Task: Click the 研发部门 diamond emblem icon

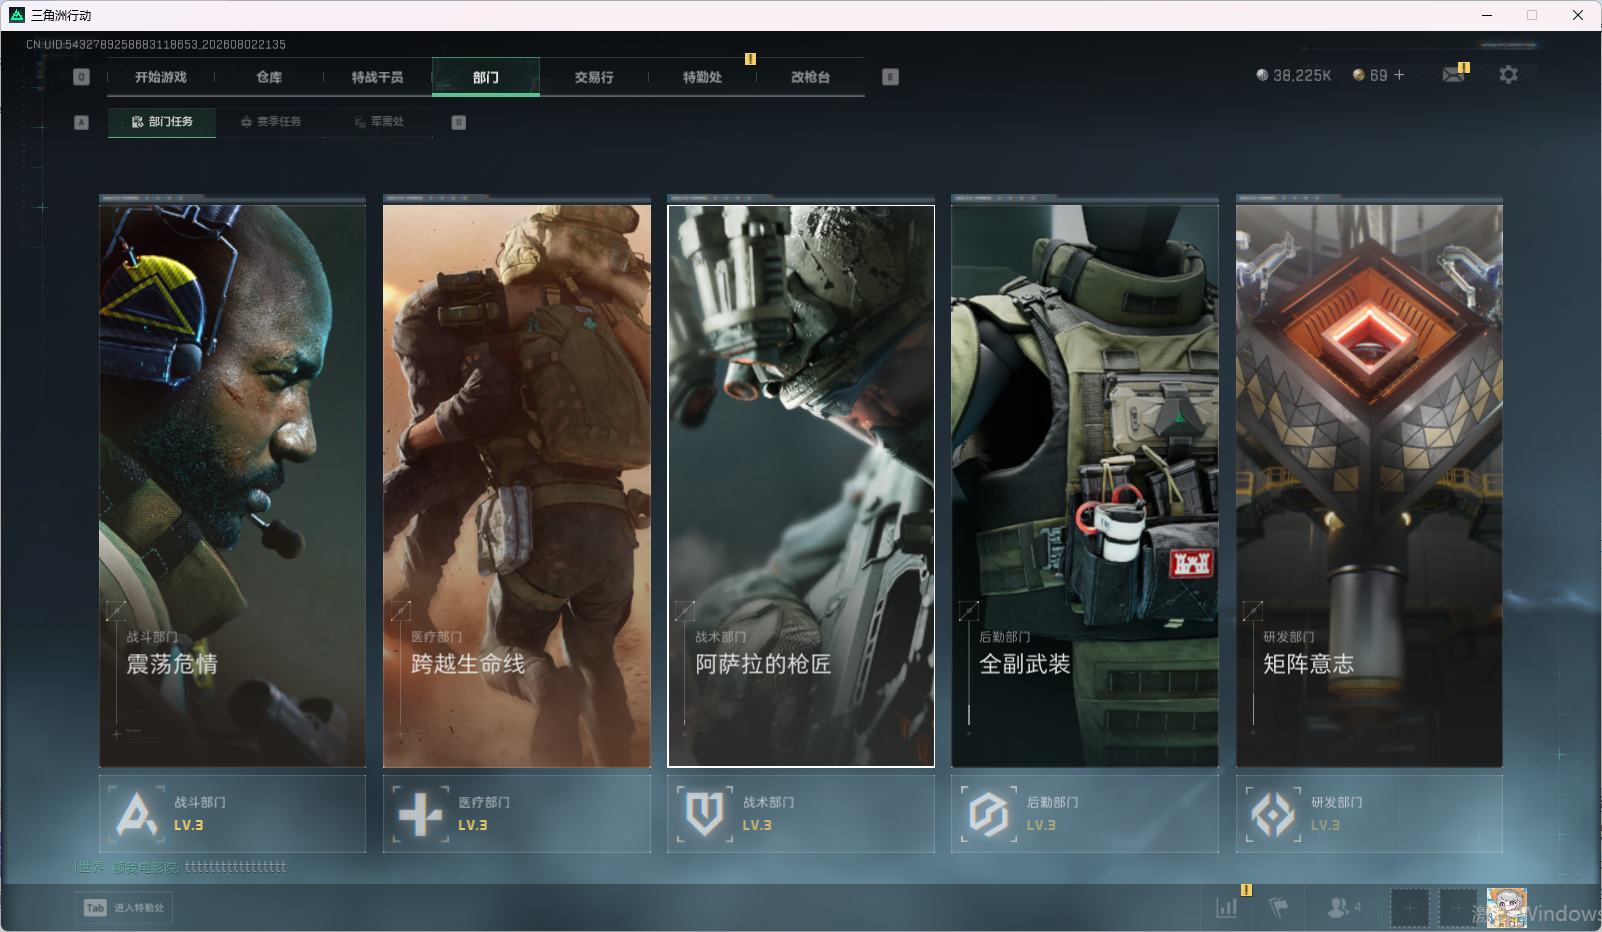Action: click(x=1273, y=814)
